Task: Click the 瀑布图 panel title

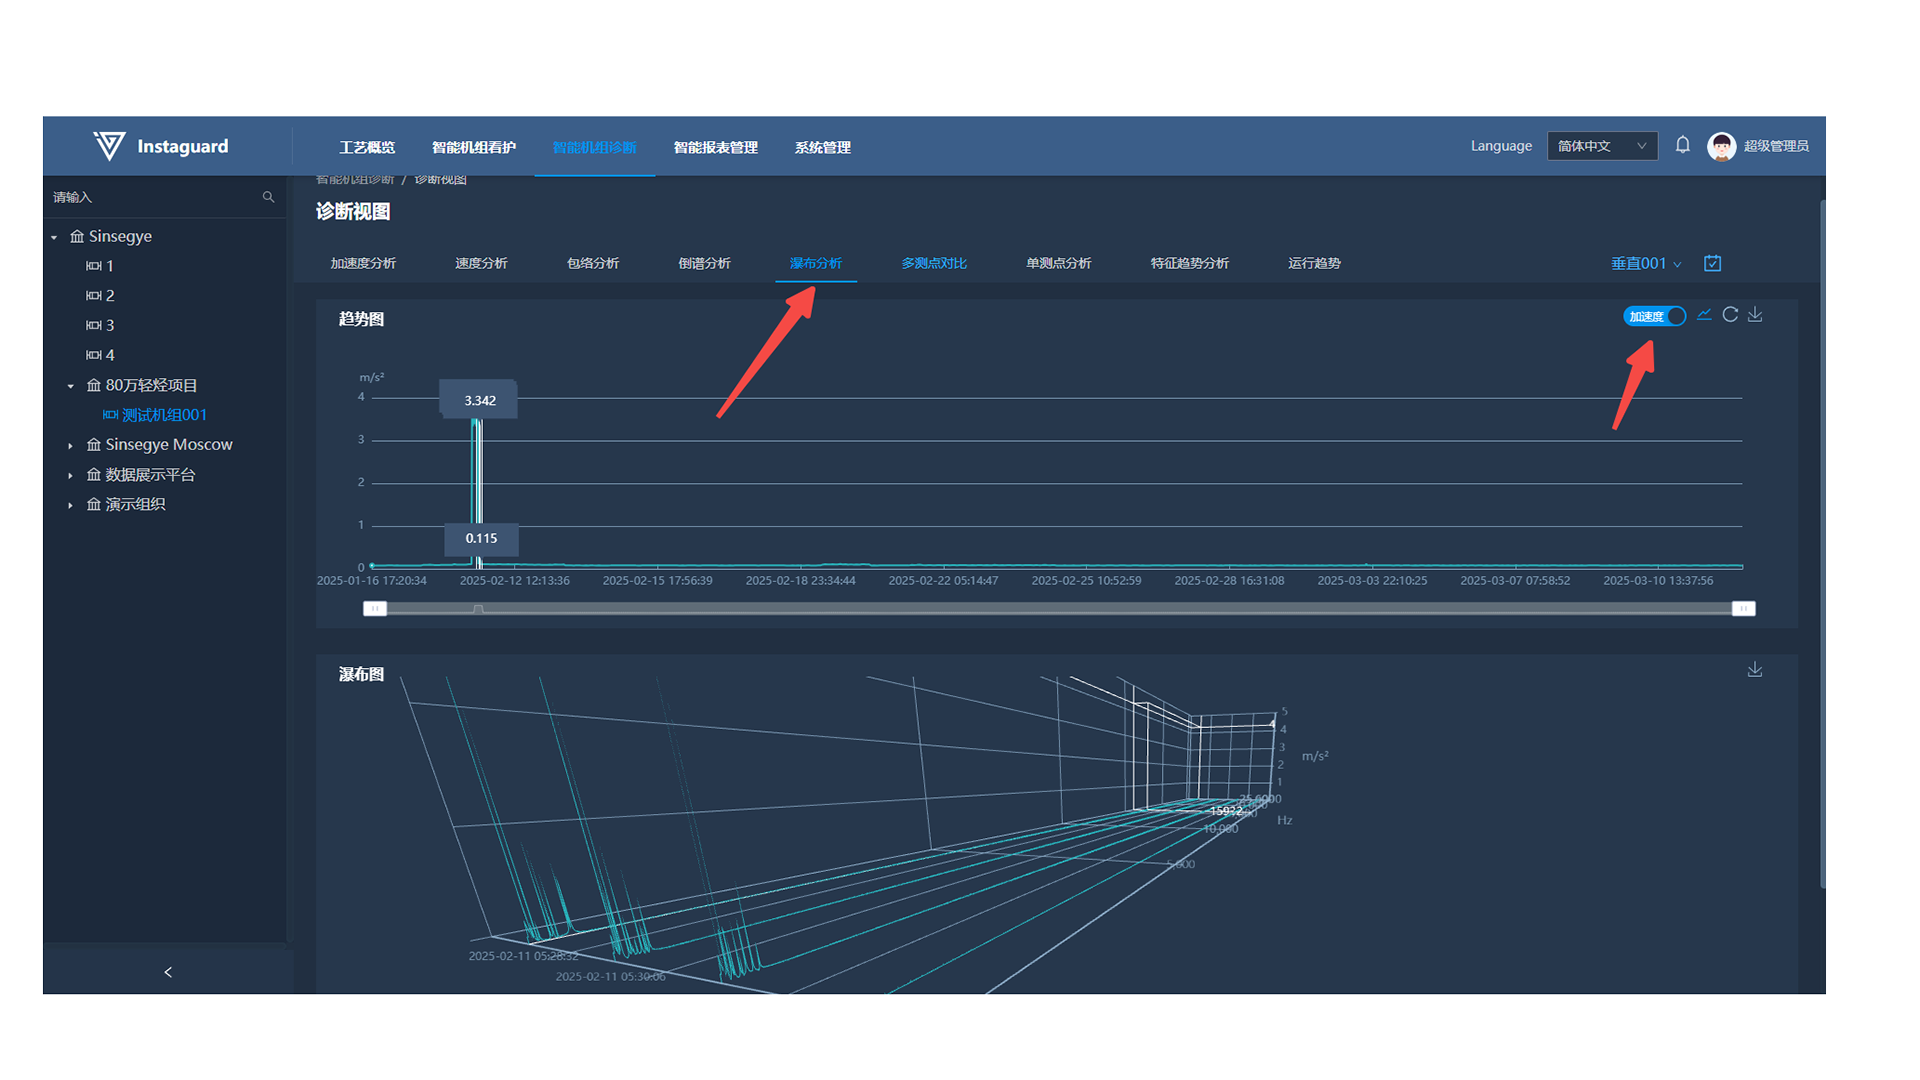Action: (x=361, y=674)
